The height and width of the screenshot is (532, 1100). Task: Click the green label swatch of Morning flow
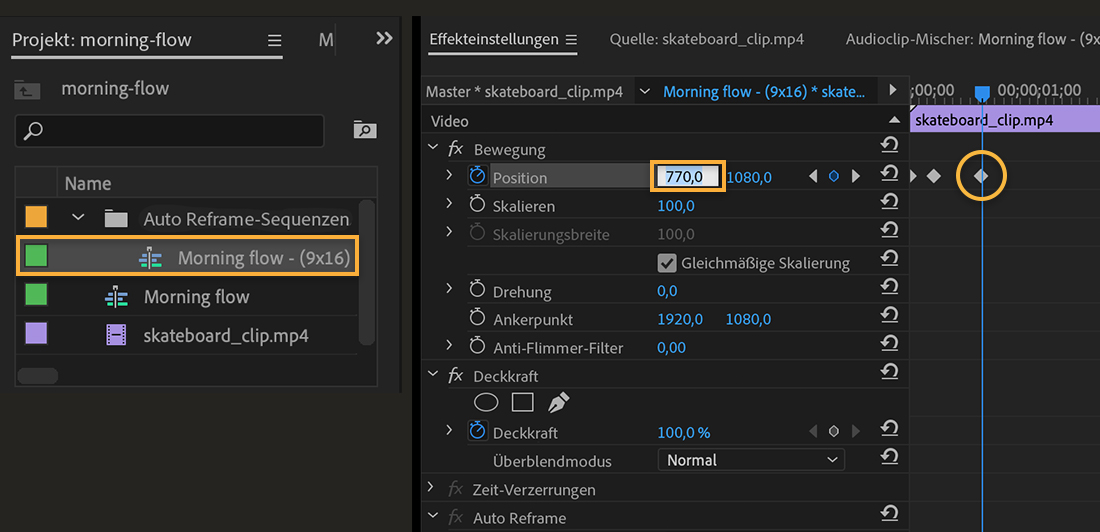(x=36, y=296)
